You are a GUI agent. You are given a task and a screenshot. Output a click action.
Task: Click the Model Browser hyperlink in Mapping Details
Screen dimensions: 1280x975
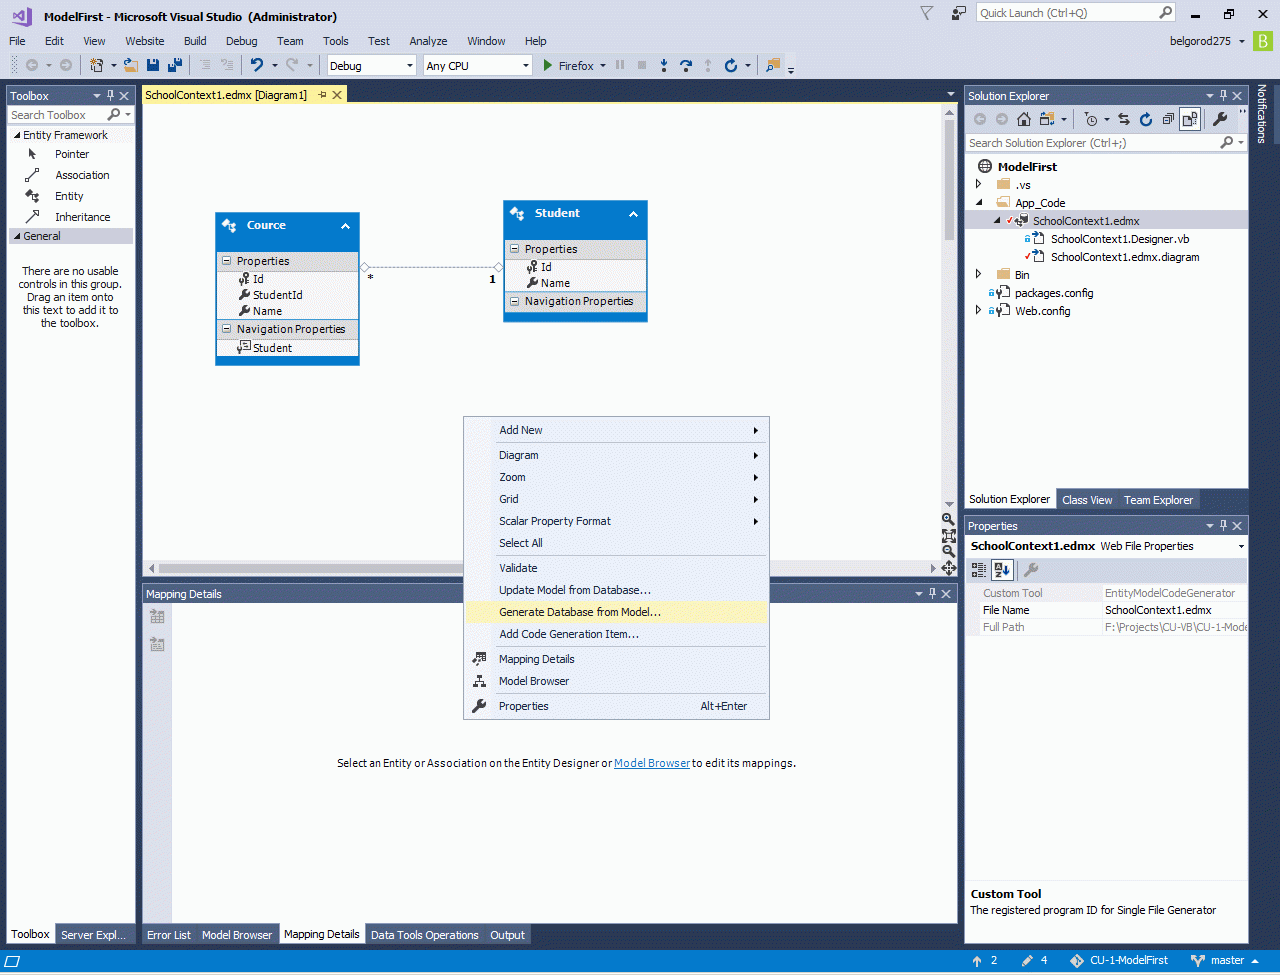point(652,763)
